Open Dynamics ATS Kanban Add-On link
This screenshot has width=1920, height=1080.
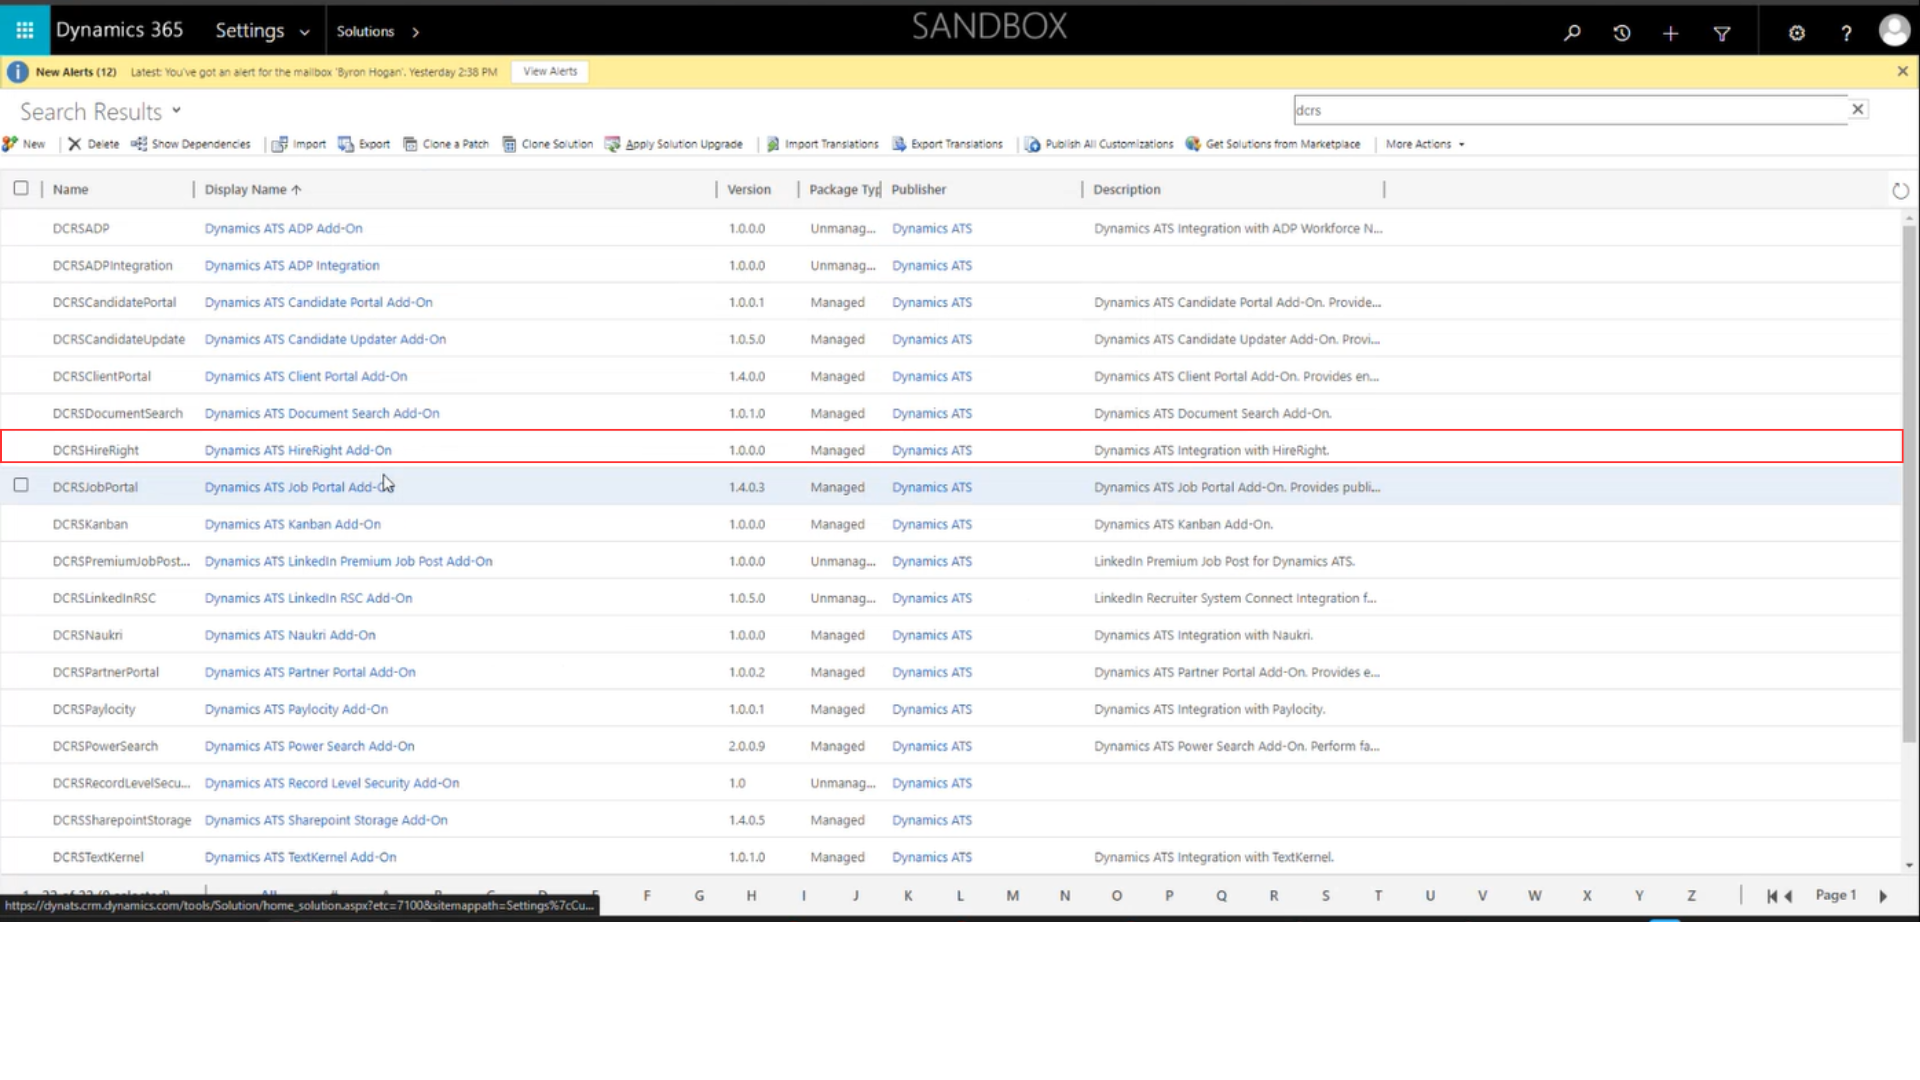293,524
